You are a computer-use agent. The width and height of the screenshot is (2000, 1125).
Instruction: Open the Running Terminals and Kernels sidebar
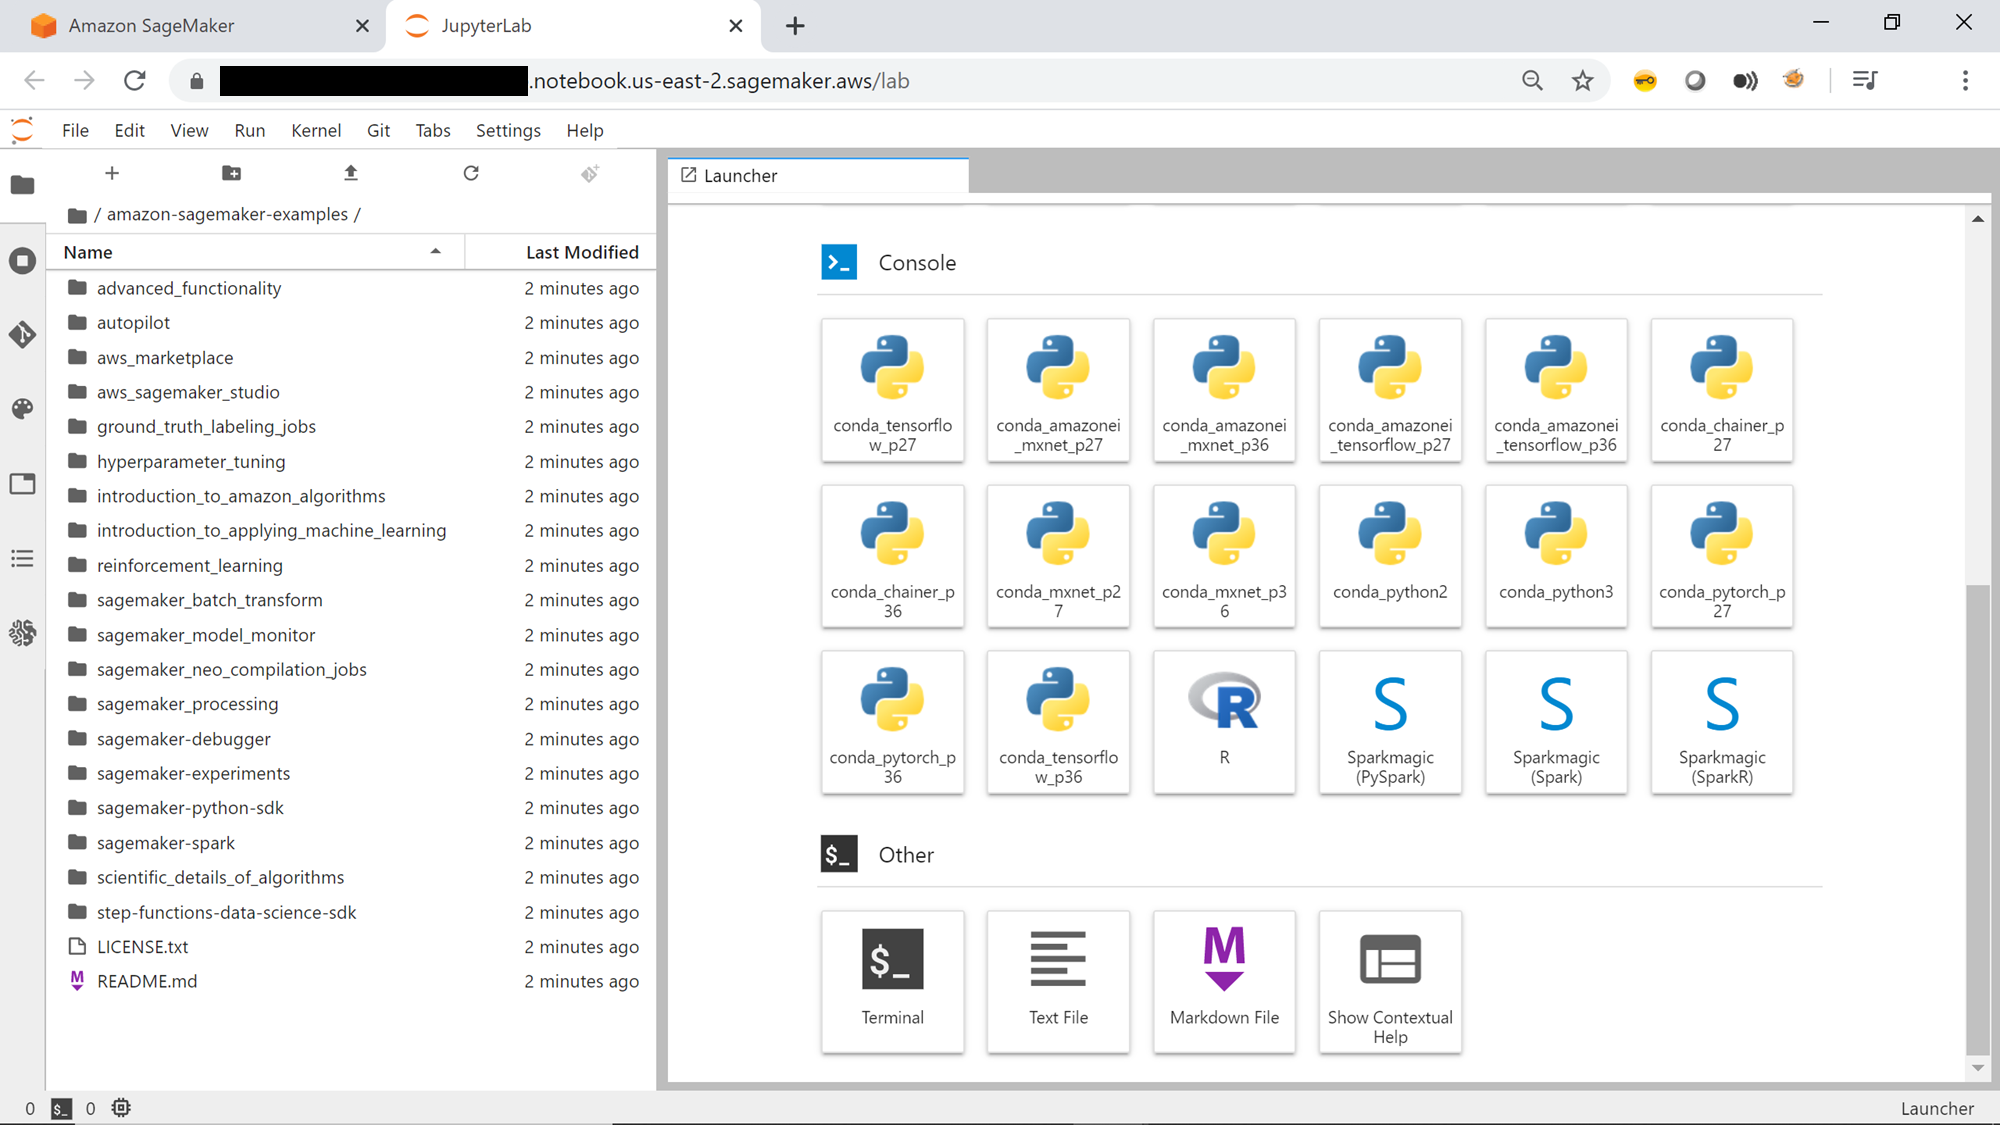coord(22,261)
